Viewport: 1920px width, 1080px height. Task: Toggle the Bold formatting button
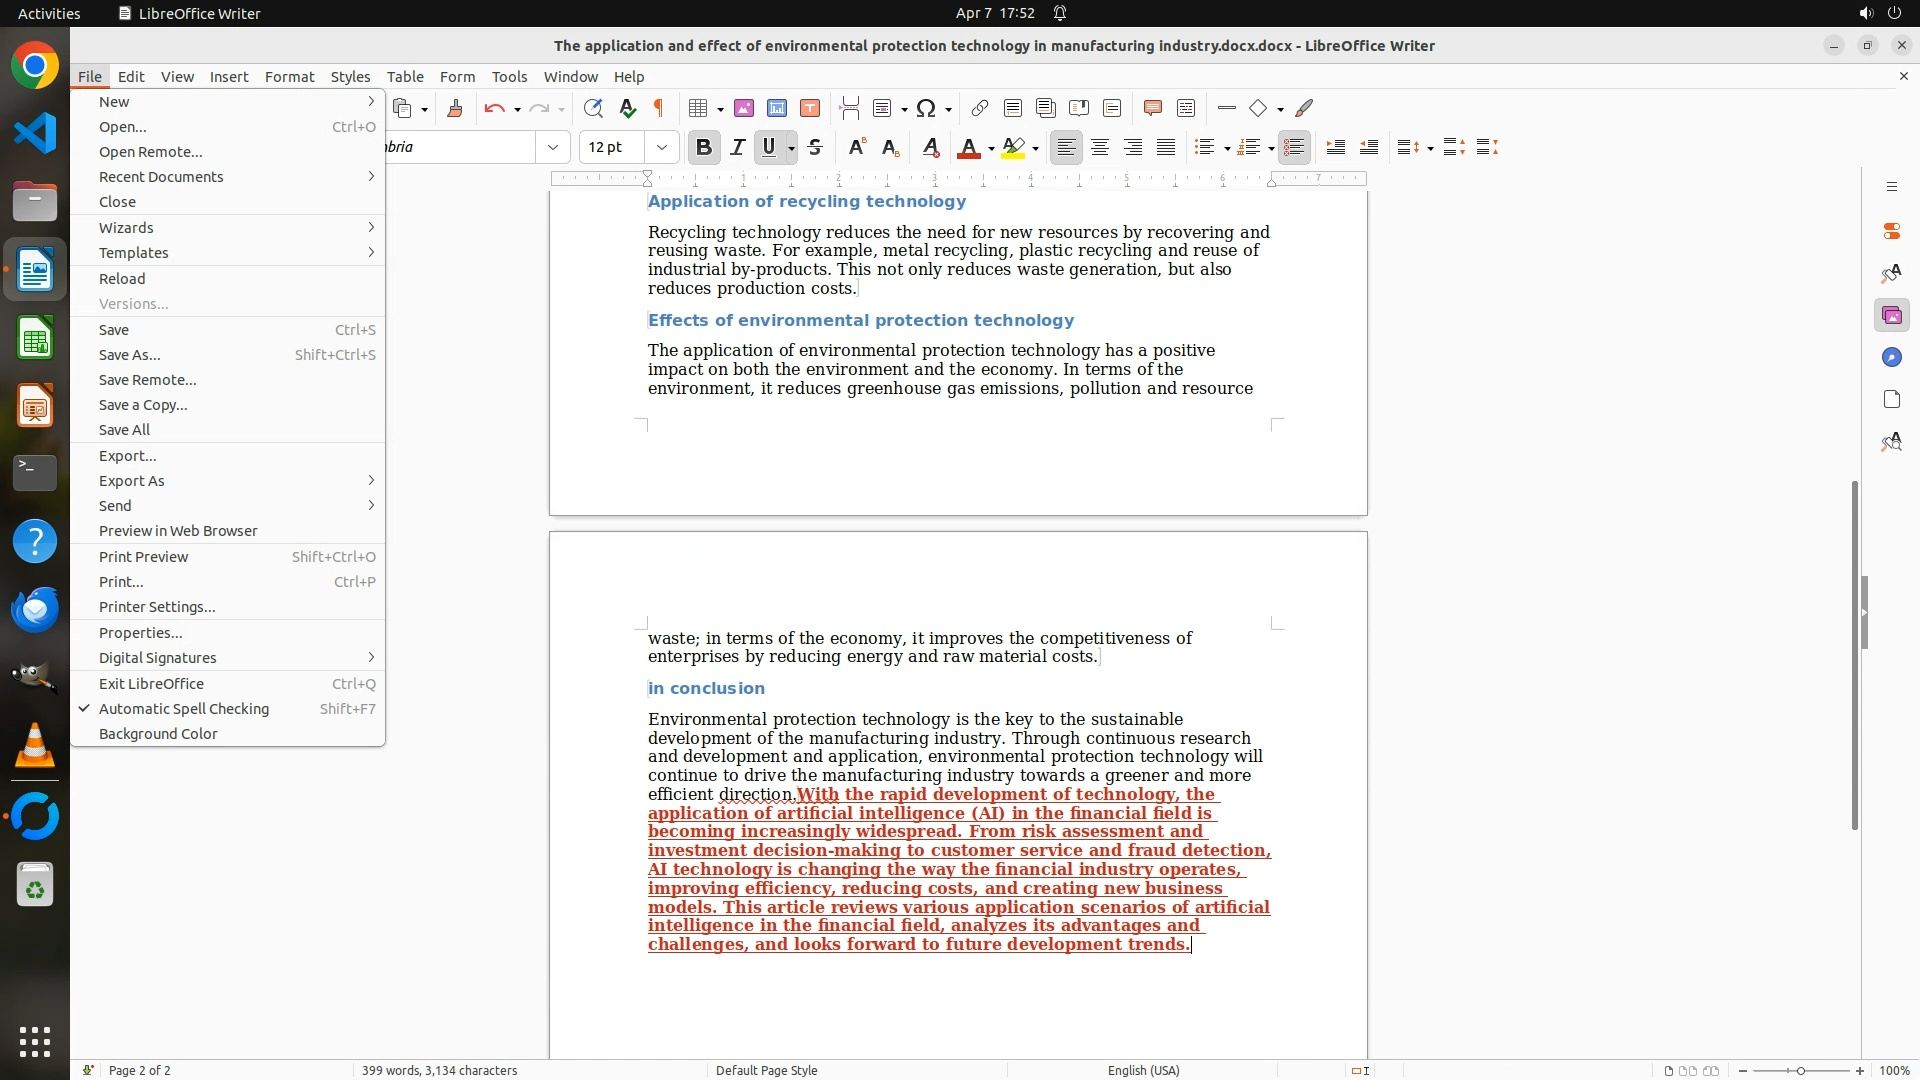(x=704, y=147)
